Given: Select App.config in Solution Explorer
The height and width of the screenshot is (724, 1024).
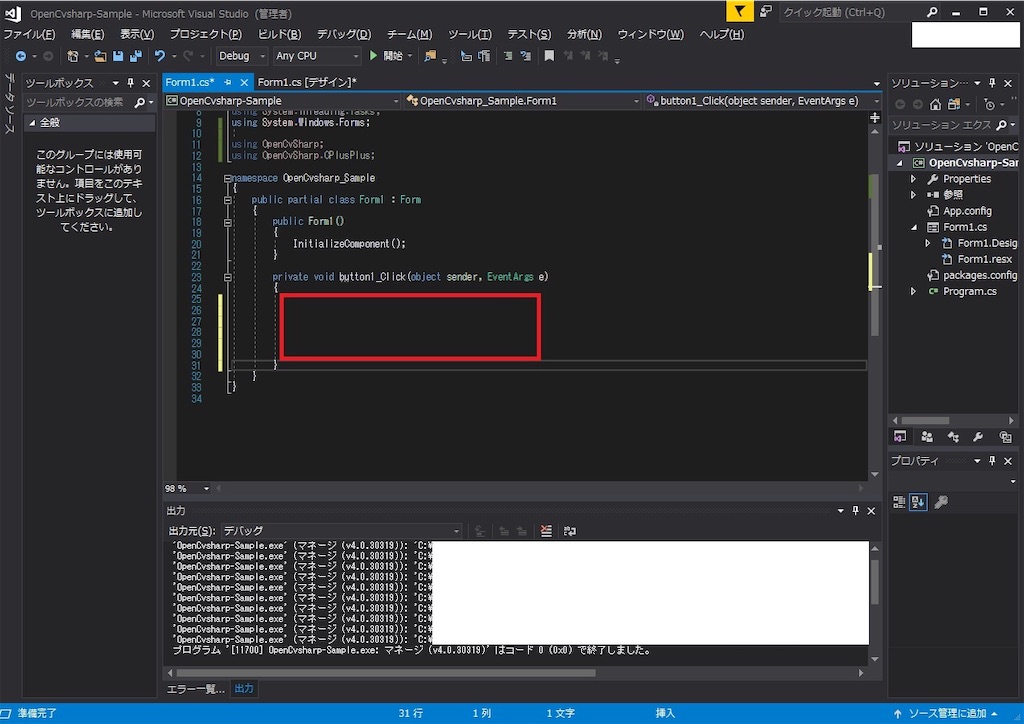Looking at the screenshot, I should coord(967,211).
